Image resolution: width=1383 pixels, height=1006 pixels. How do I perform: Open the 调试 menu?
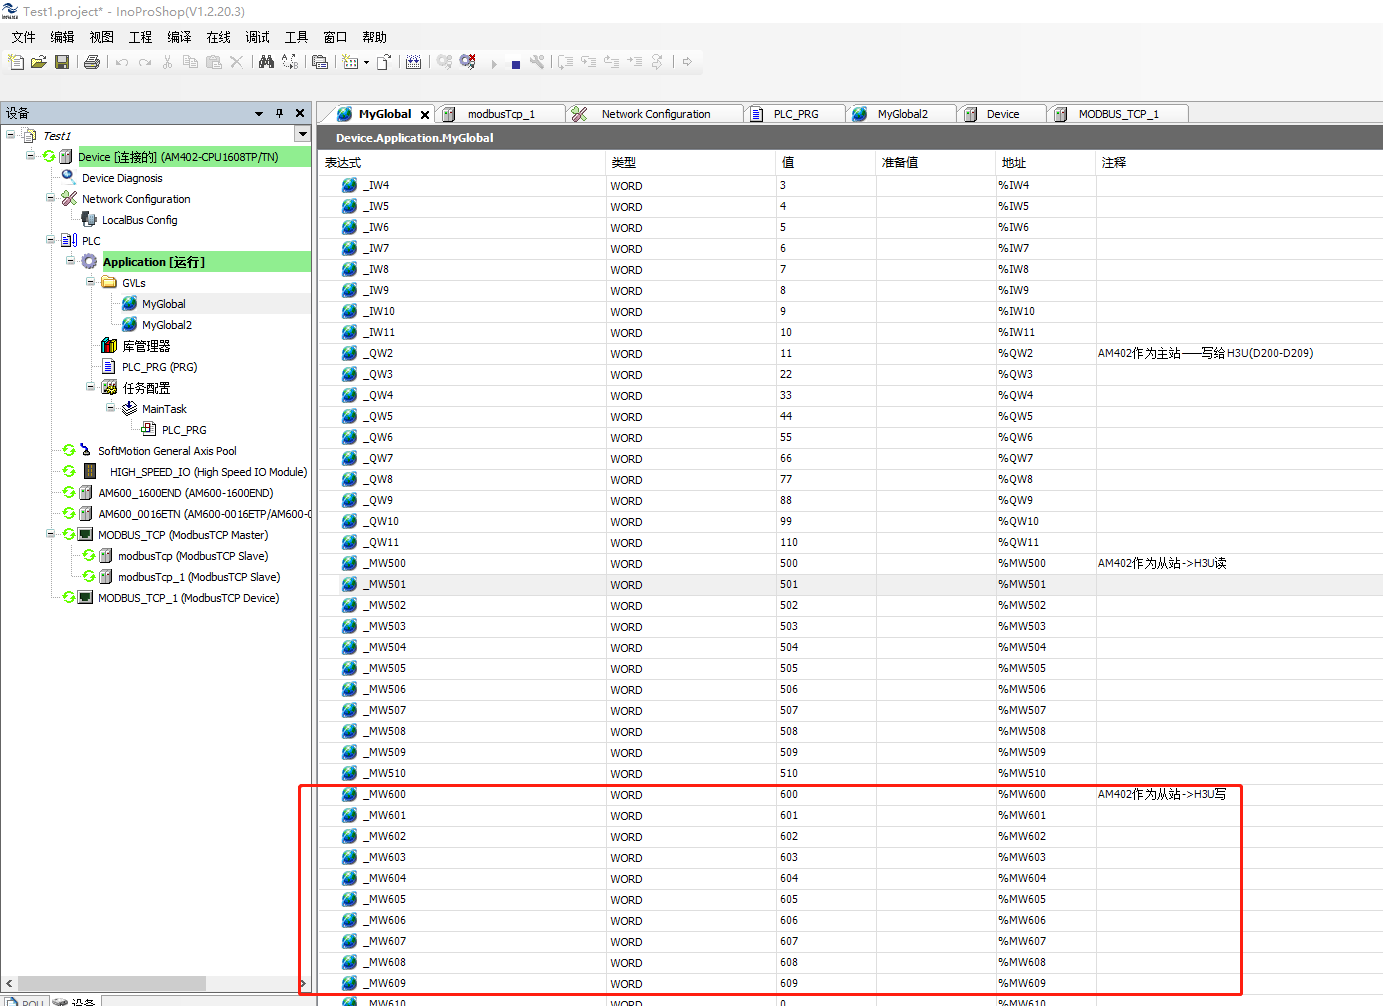(258, 37)
